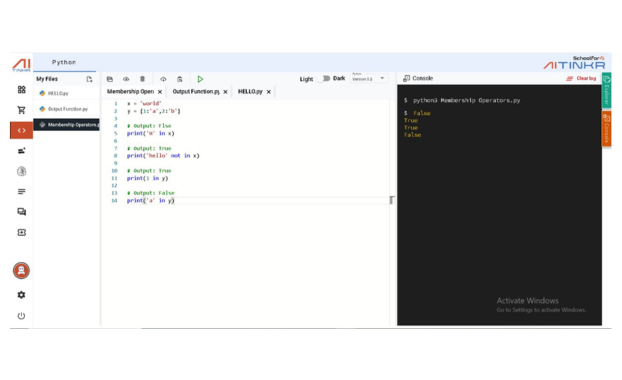Click code line print('hello' not in x)

163,156
